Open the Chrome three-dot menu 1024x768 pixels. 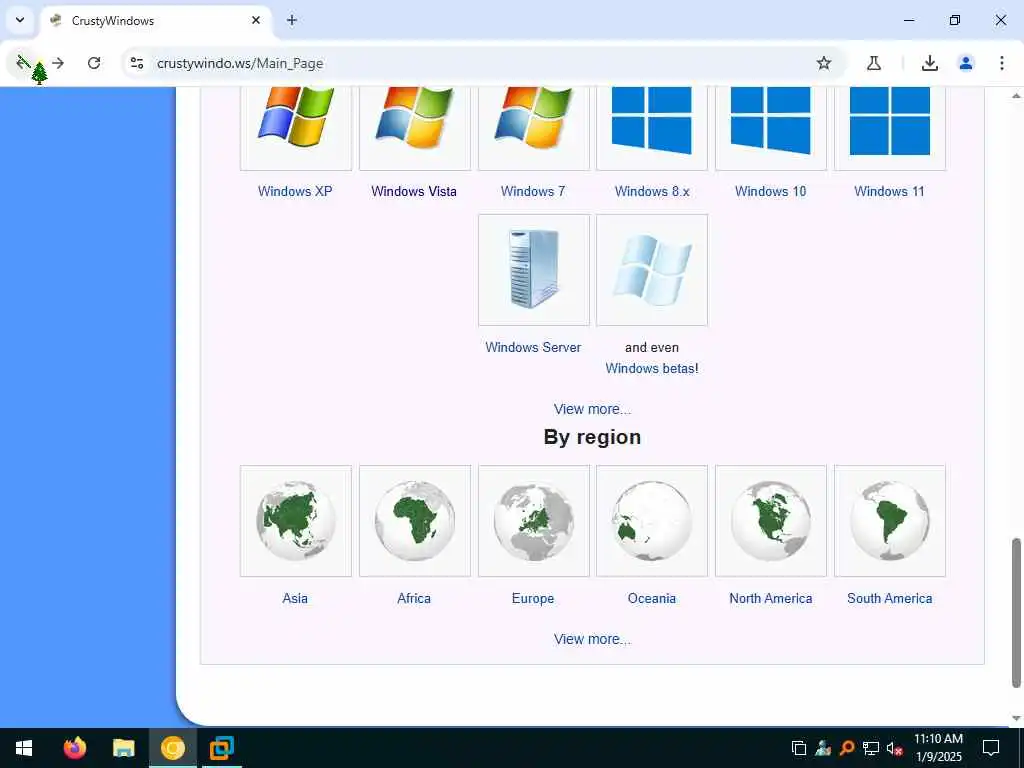coord(1002,63)
